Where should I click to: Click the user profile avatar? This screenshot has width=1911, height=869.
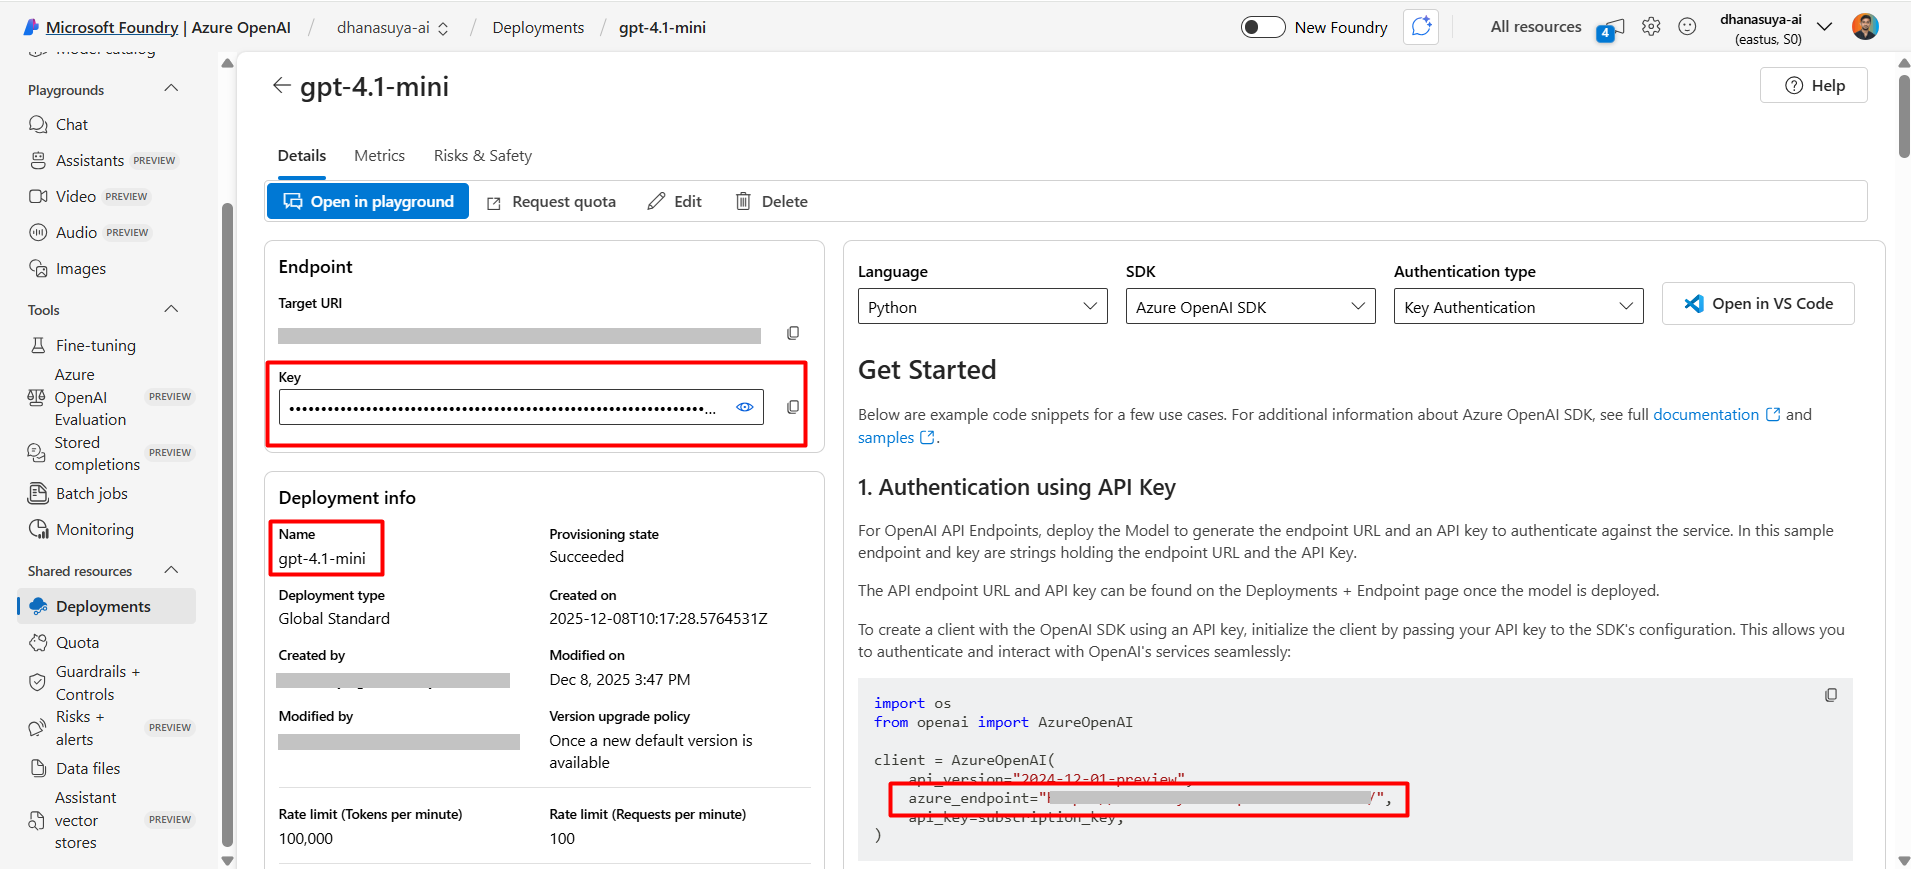(1865, 27)
